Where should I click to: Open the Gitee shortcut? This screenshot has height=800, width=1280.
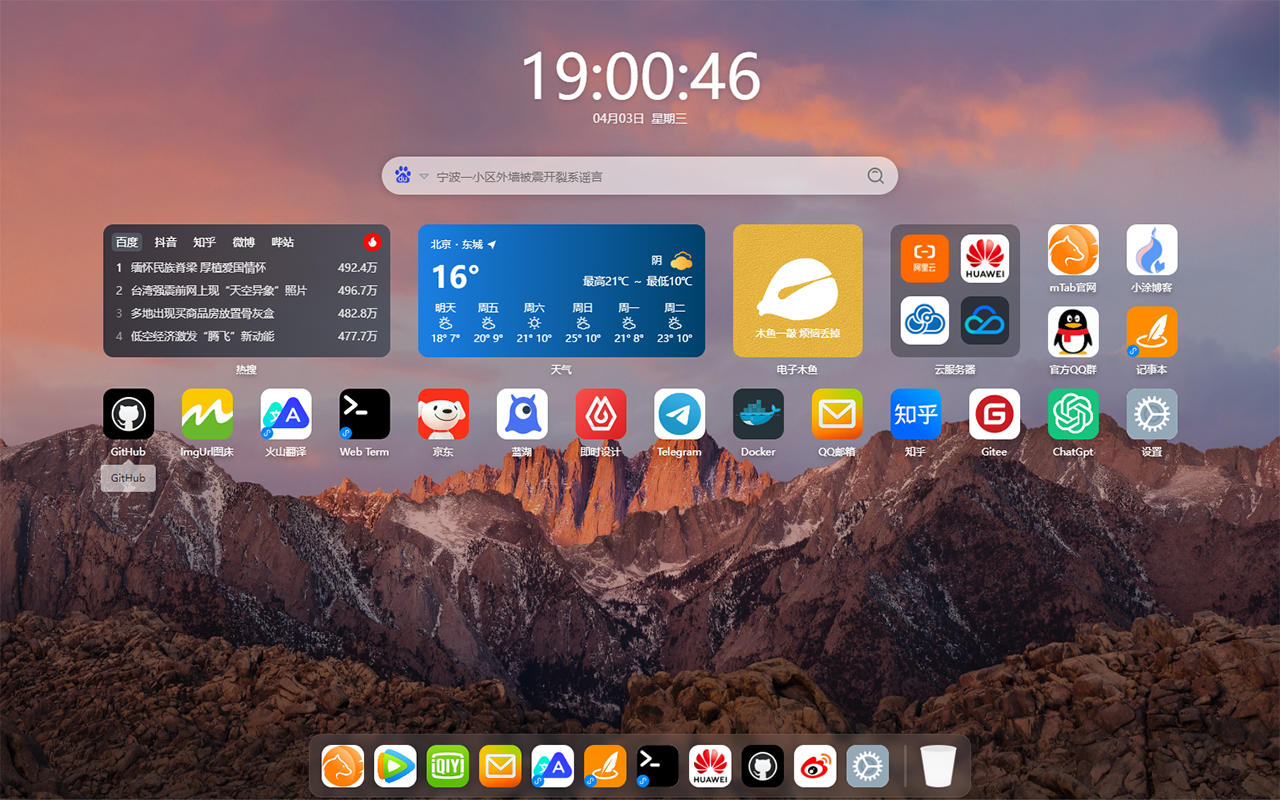[994, 414]
